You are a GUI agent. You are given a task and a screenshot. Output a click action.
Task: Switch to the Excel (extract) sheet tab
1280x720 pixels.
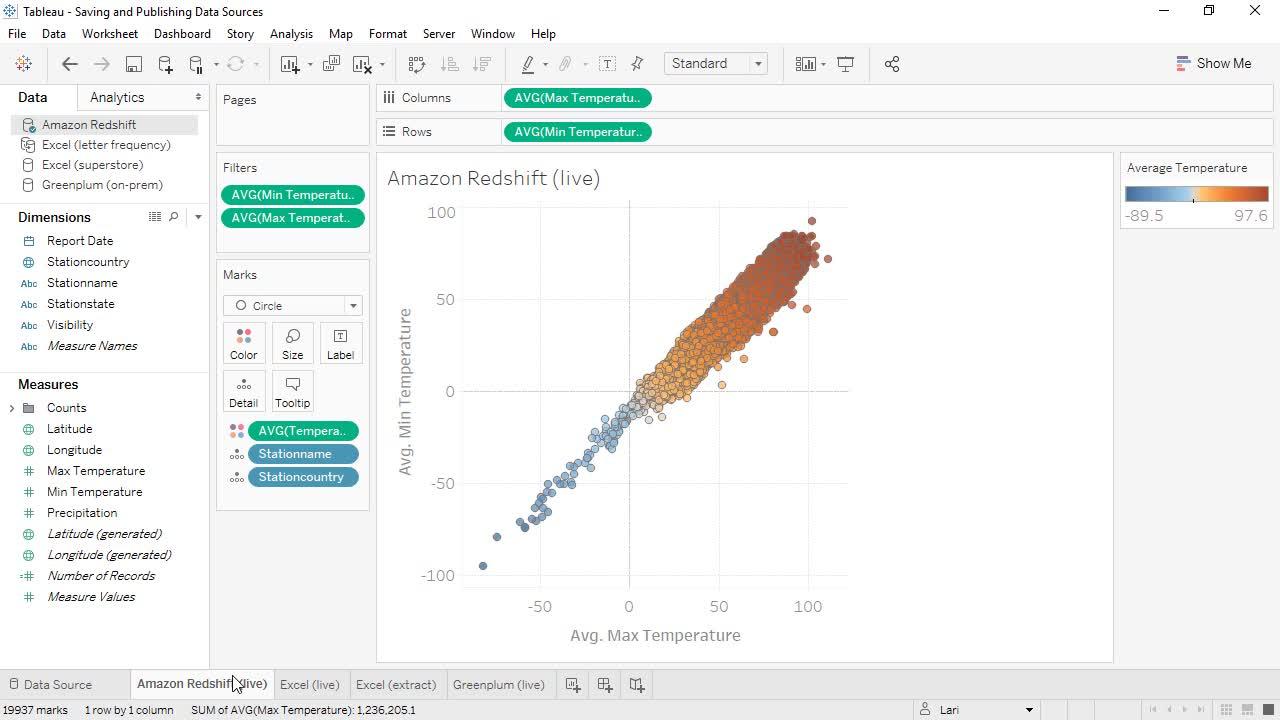(396, 685)
